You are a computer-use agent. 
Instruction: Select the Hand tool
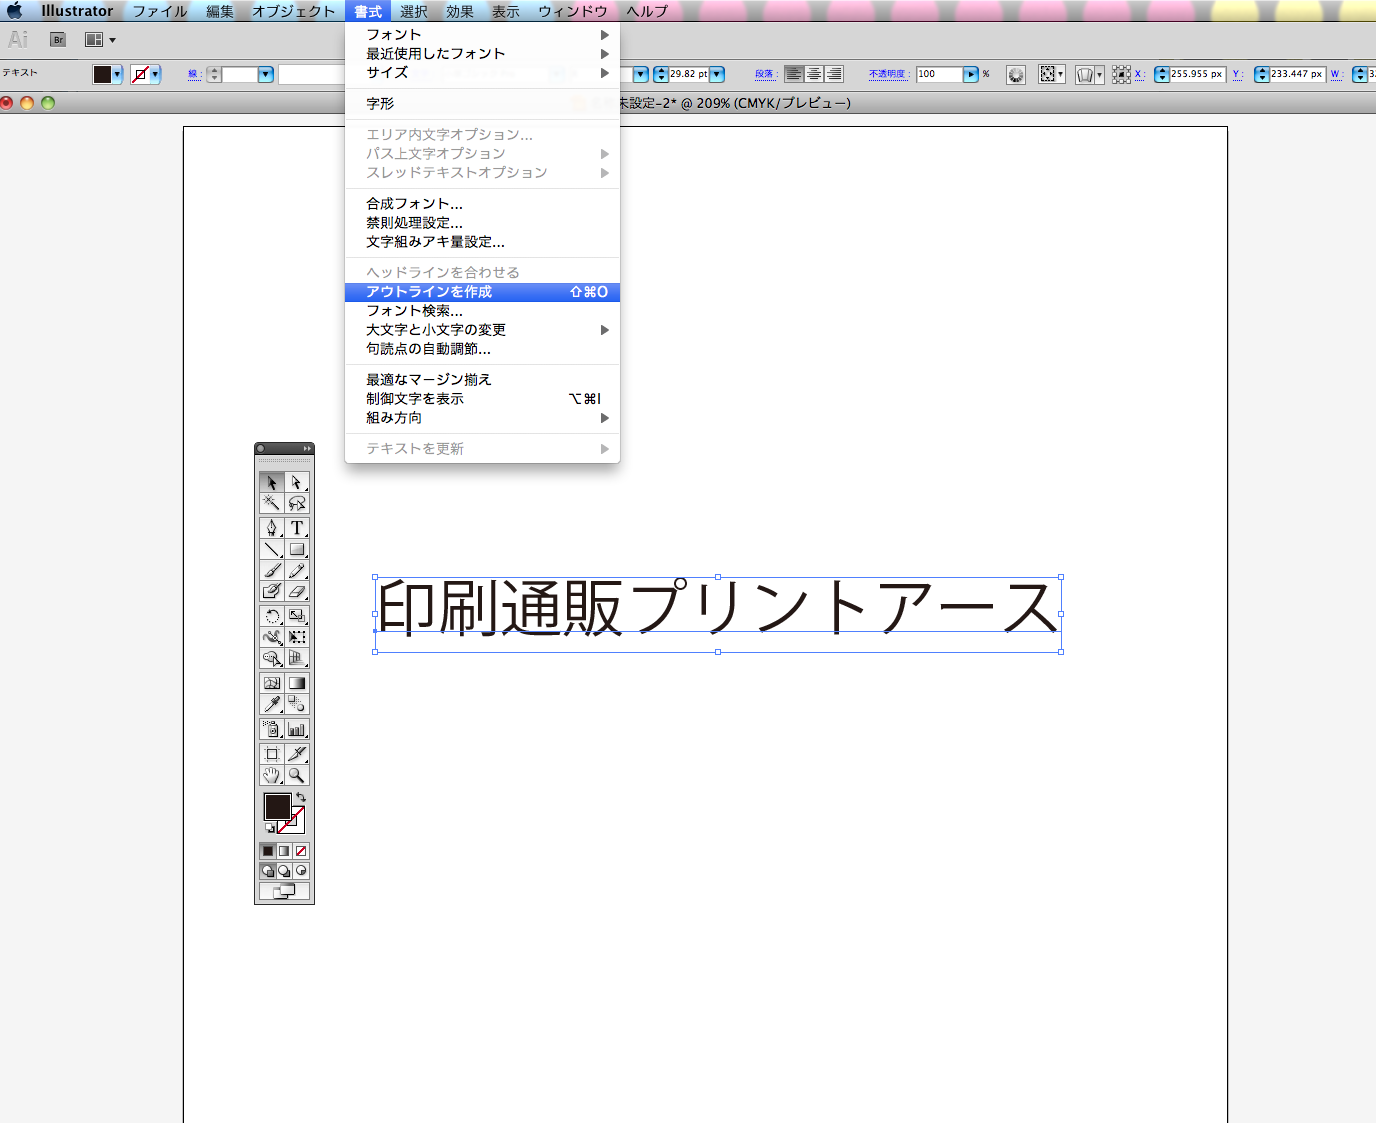272,775
